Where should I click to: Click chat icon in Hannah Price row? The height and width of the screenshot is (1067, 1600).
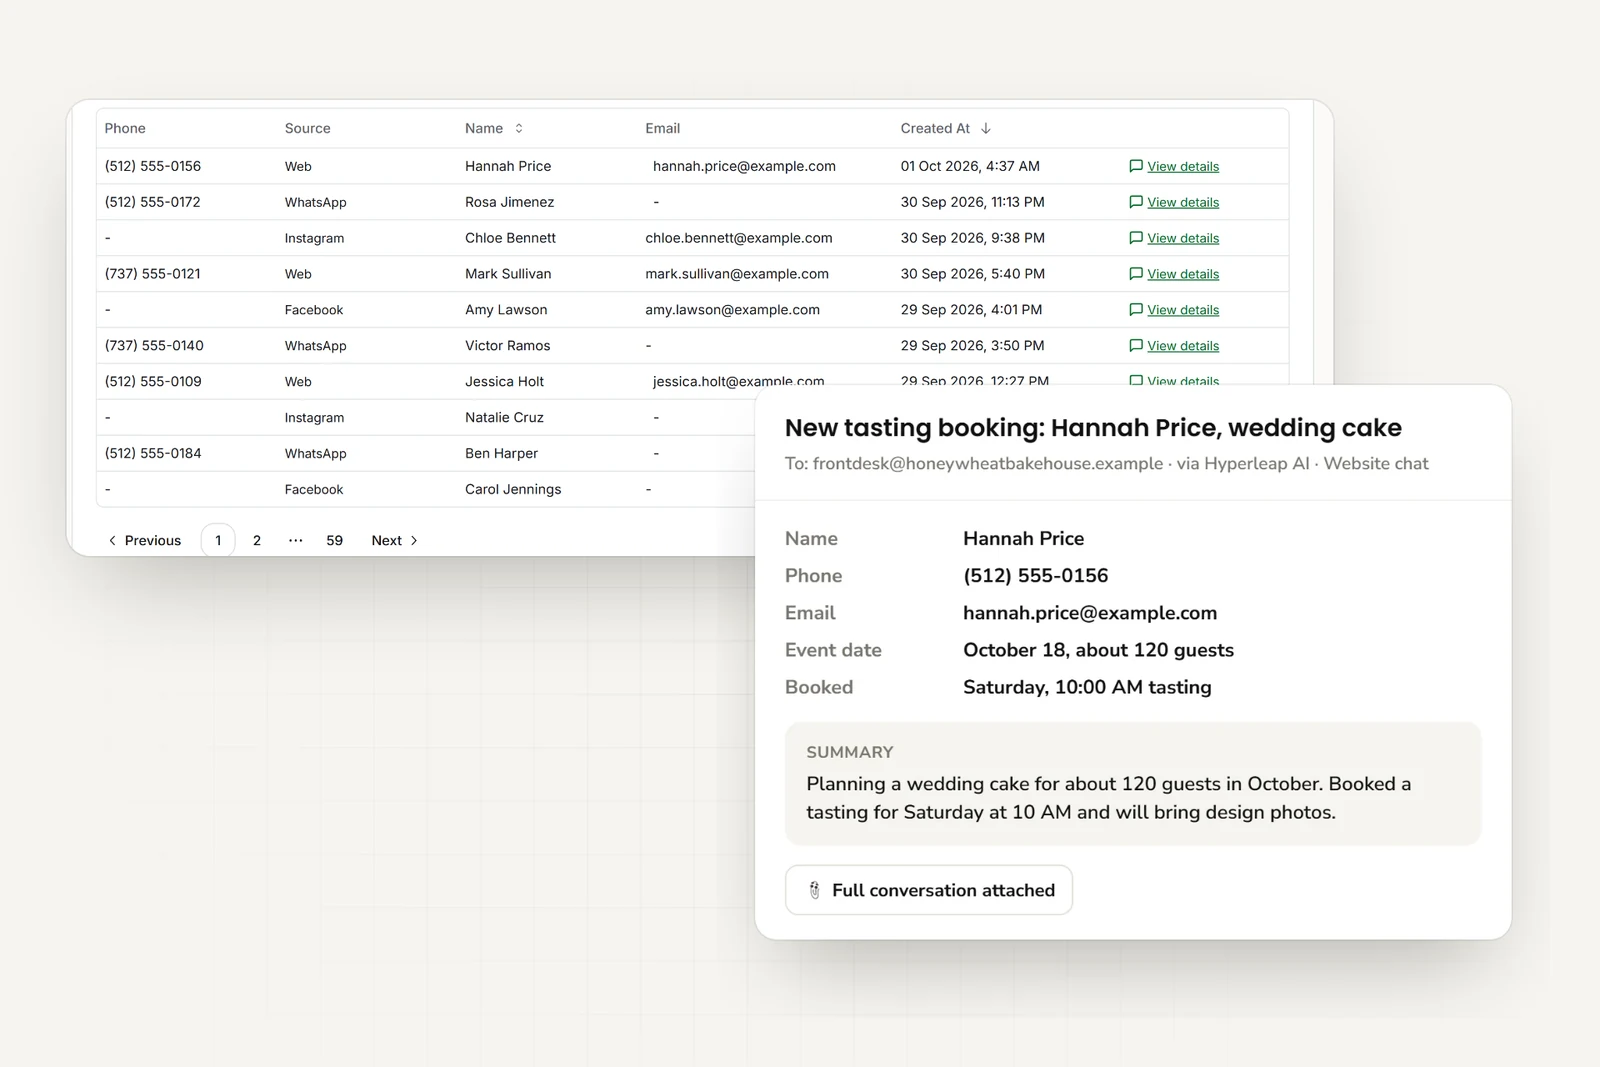tap(1136, 166)
